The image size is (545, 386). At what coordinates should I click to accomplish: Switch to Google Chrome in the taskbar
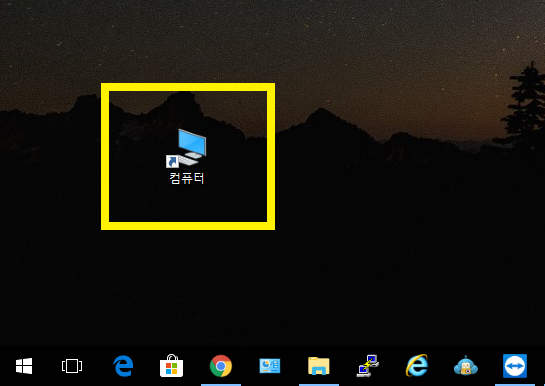click(221, 366)
